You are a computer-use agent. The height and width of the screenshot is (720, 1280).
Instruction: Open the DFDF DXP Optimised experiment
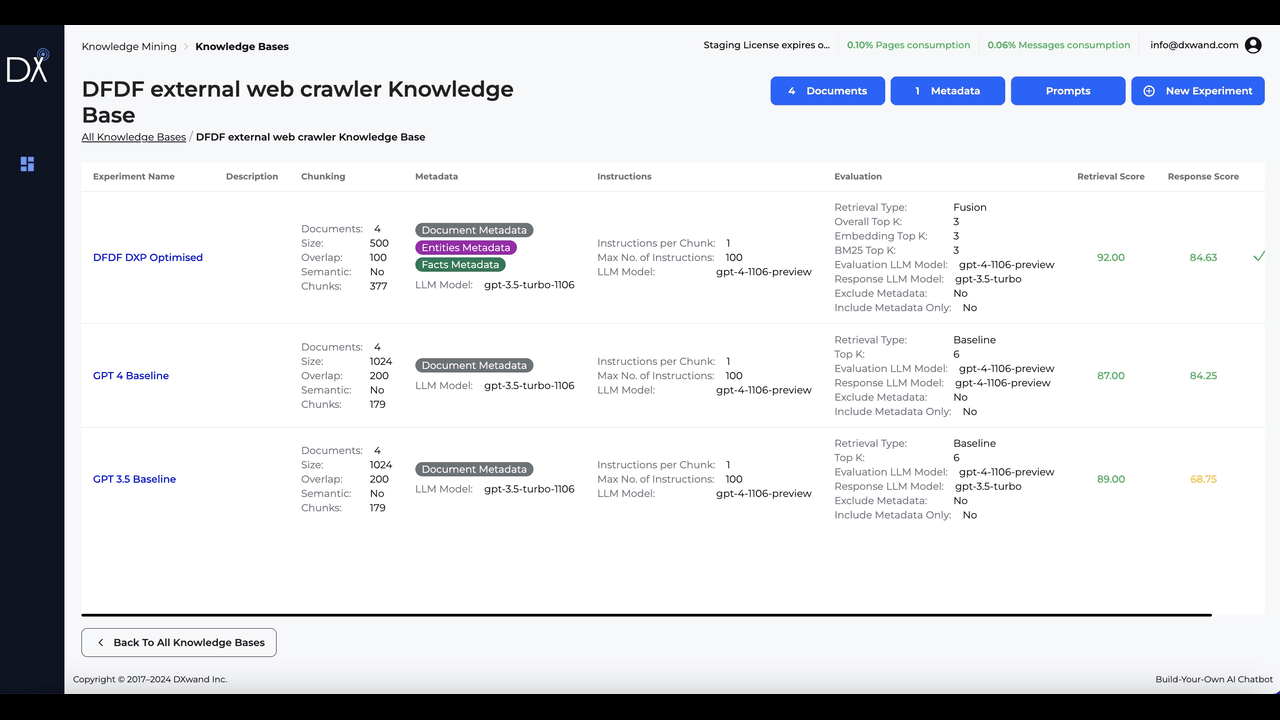tap(148, 258)
